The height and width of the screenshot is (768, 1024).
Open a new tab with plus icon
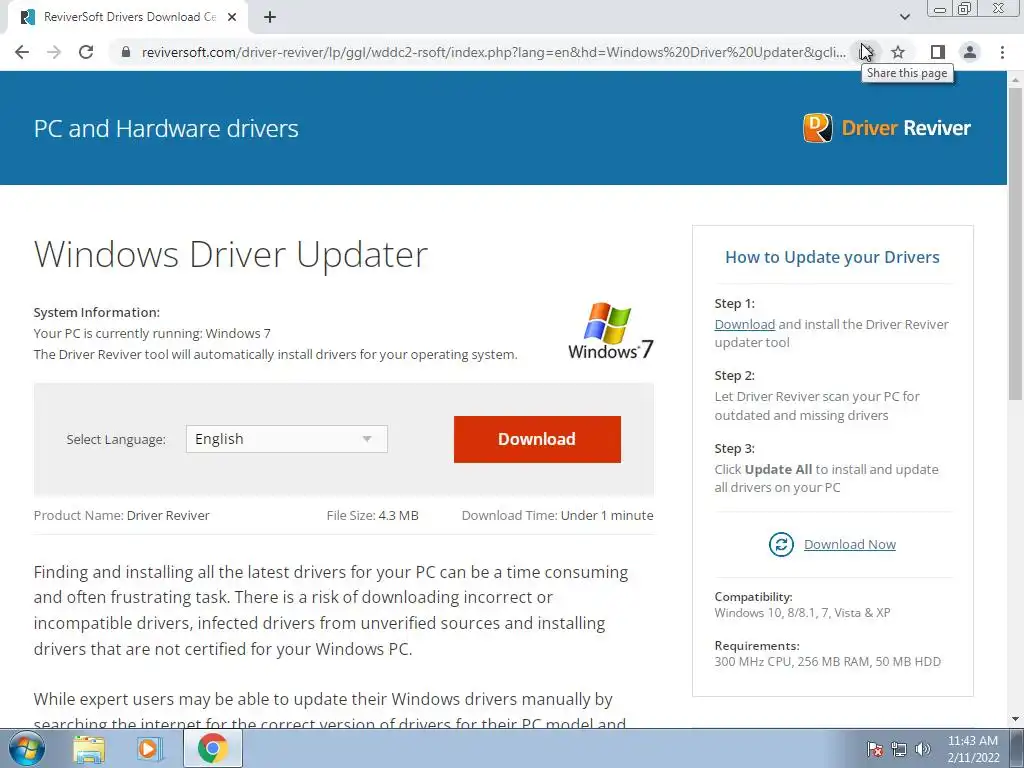point(270,17)
